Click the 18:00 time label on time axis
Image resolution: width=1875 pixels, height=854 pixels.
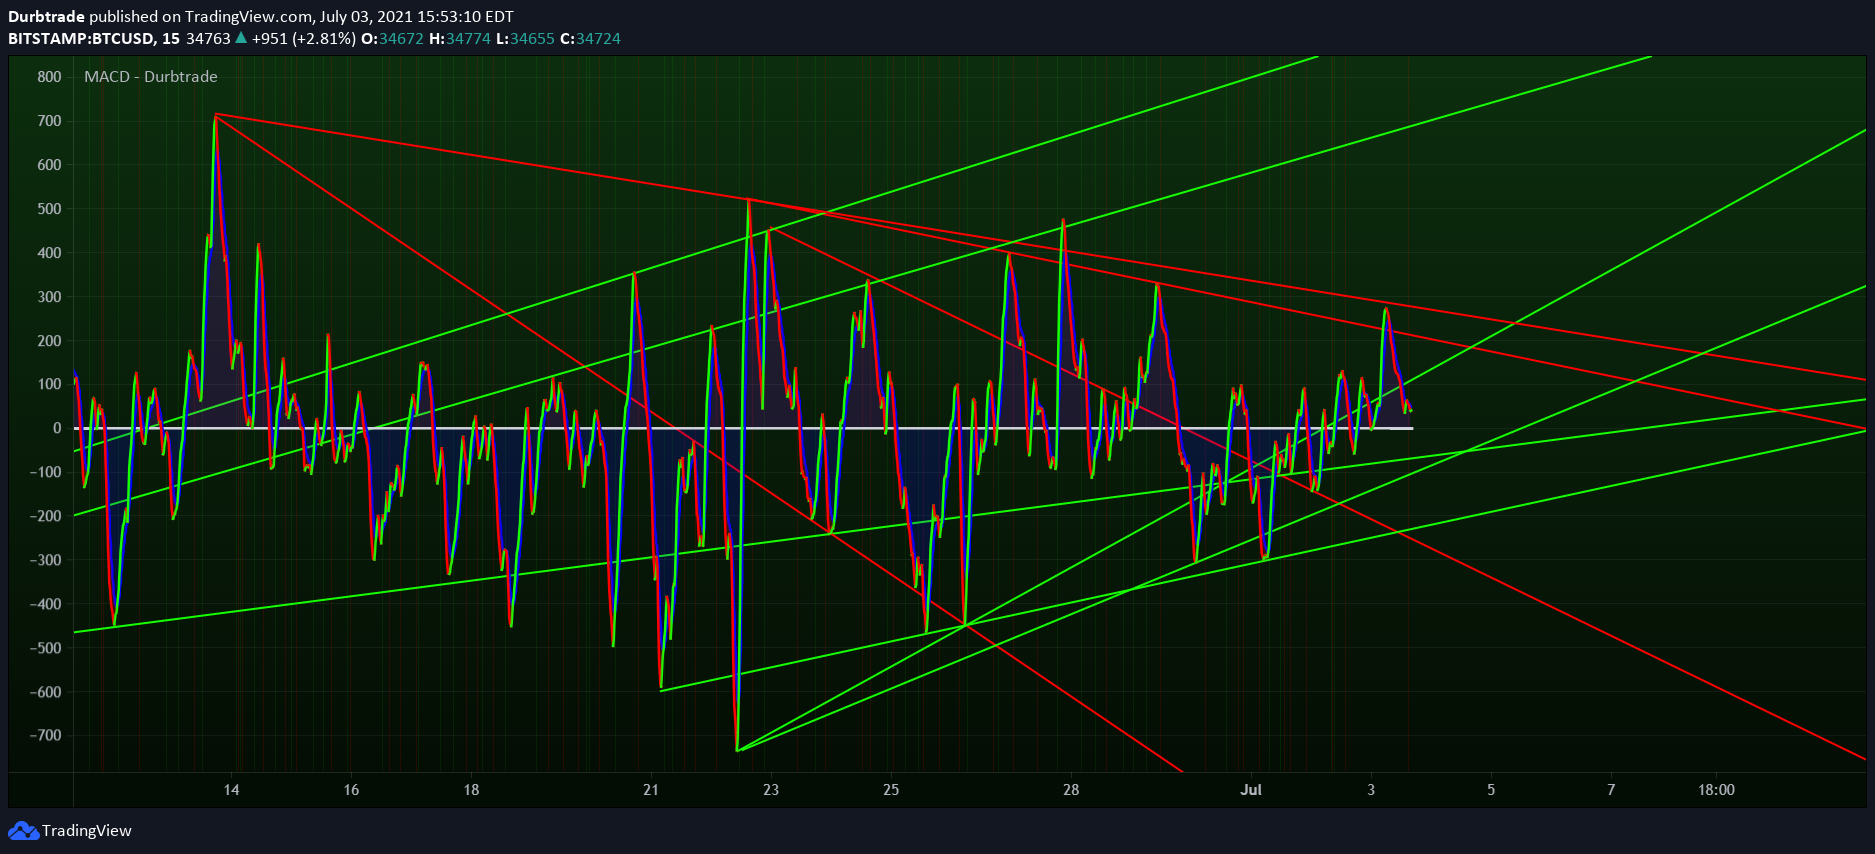(x=1716, y=790)
